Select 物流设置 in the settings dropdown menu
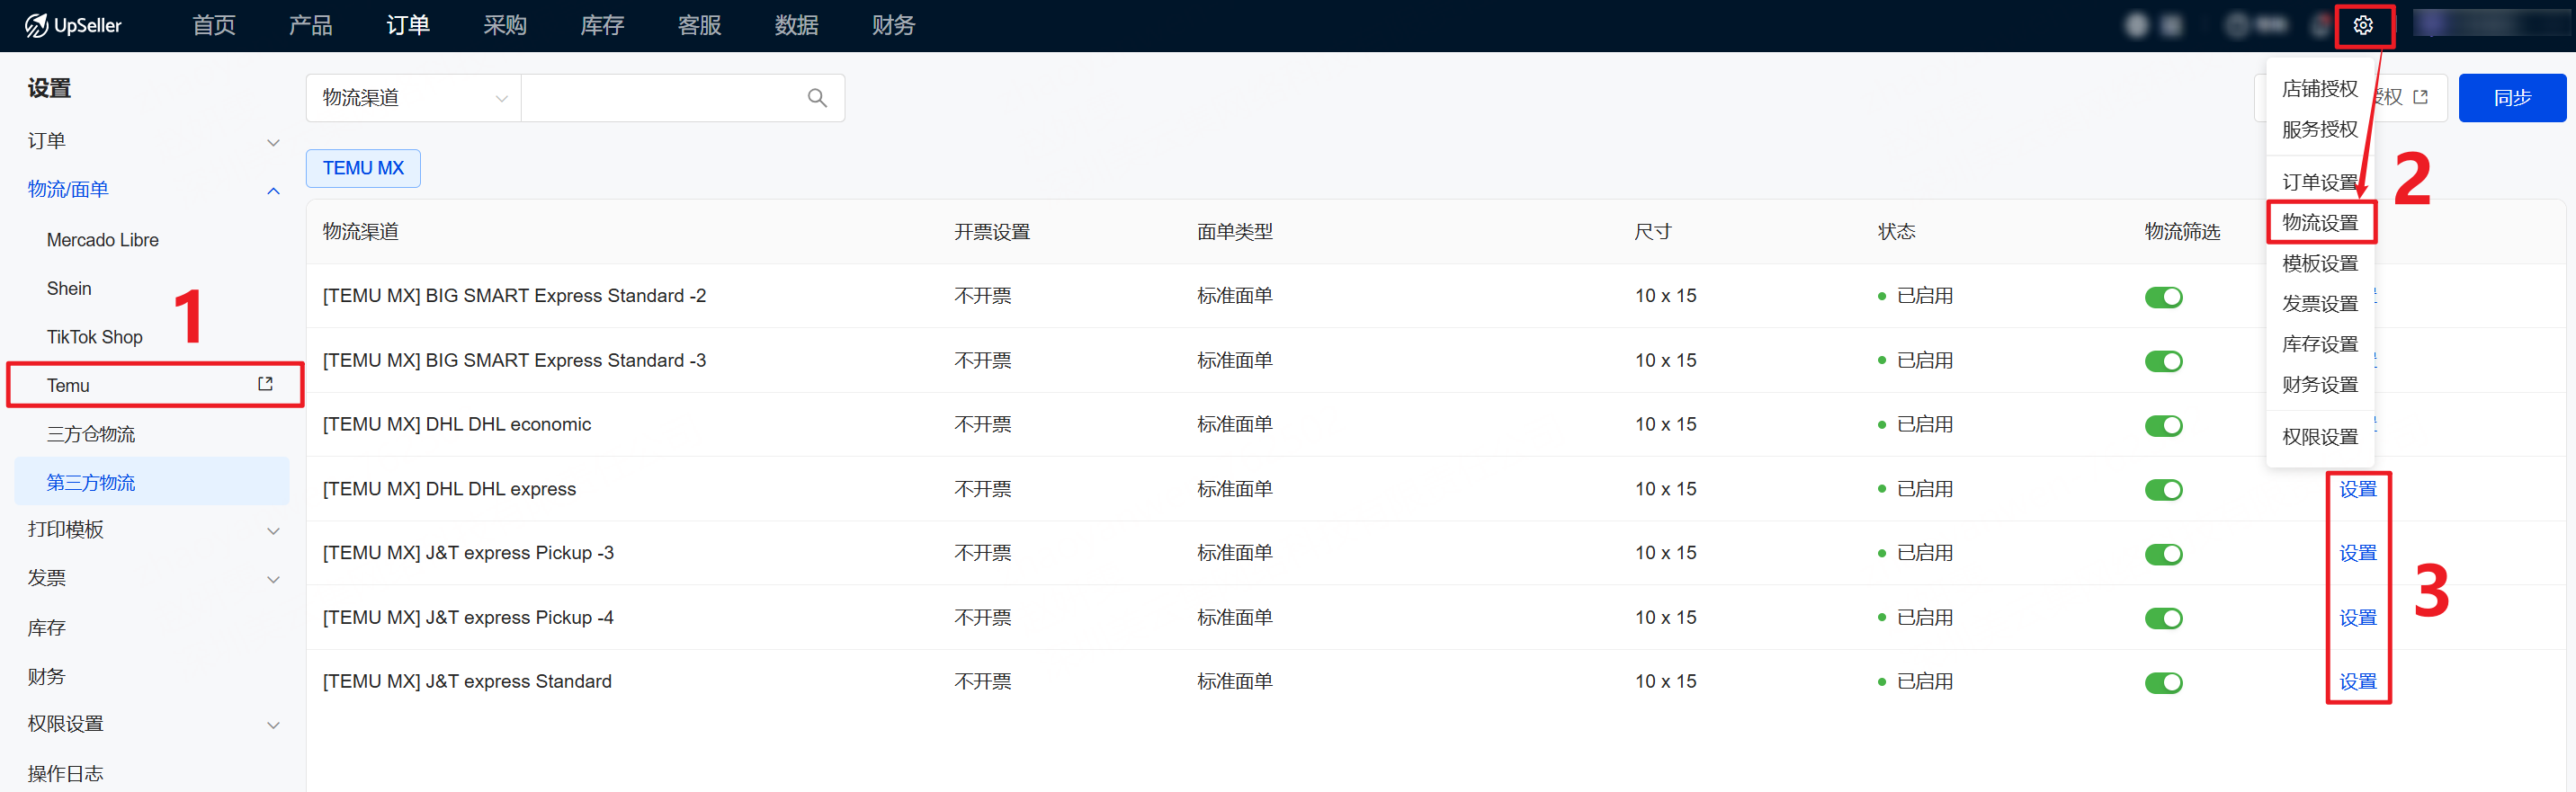This screenshot has width=2576, height=792. click(2320, 223)
